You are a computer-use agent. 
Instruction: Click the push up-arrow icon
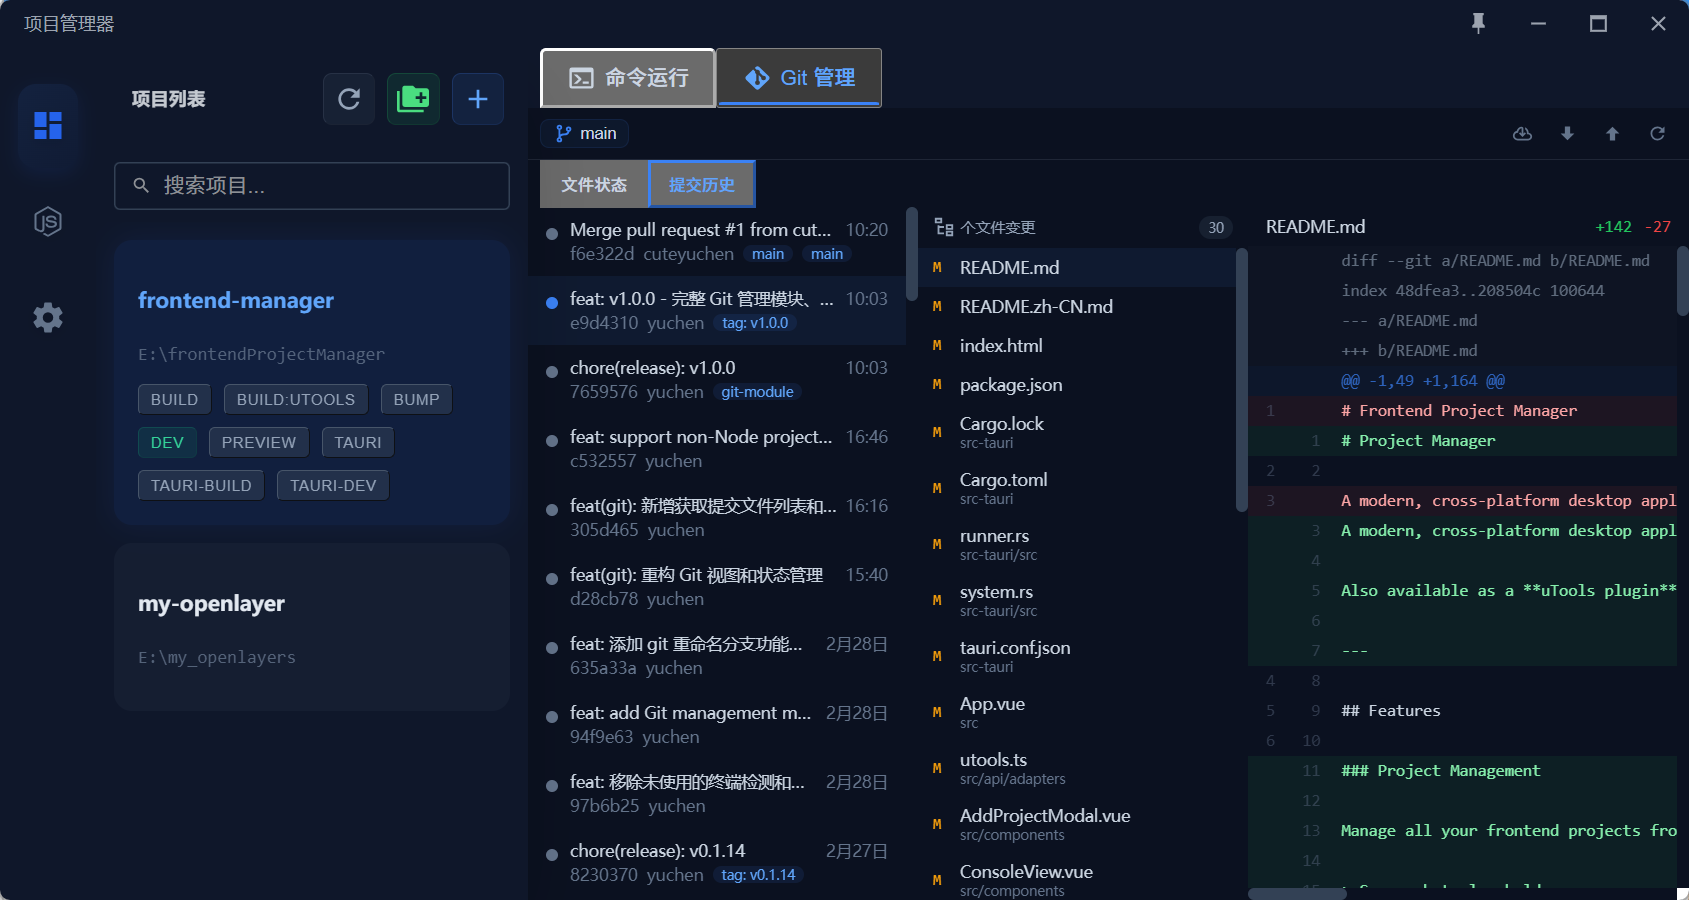point(1612,134)
